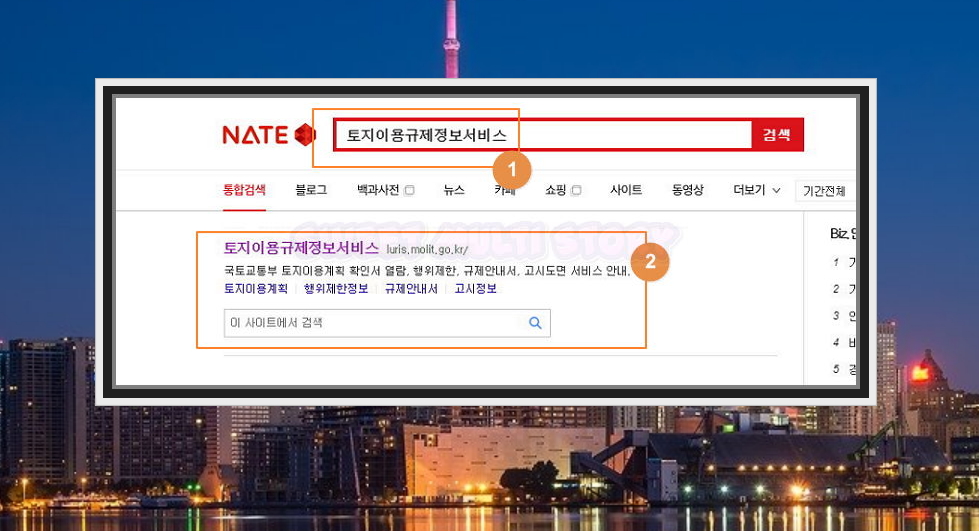The image size is (979, 531).
Task: Open the 고시정보 sub-link
Action: pyautogui.click(x=475, y=289)
